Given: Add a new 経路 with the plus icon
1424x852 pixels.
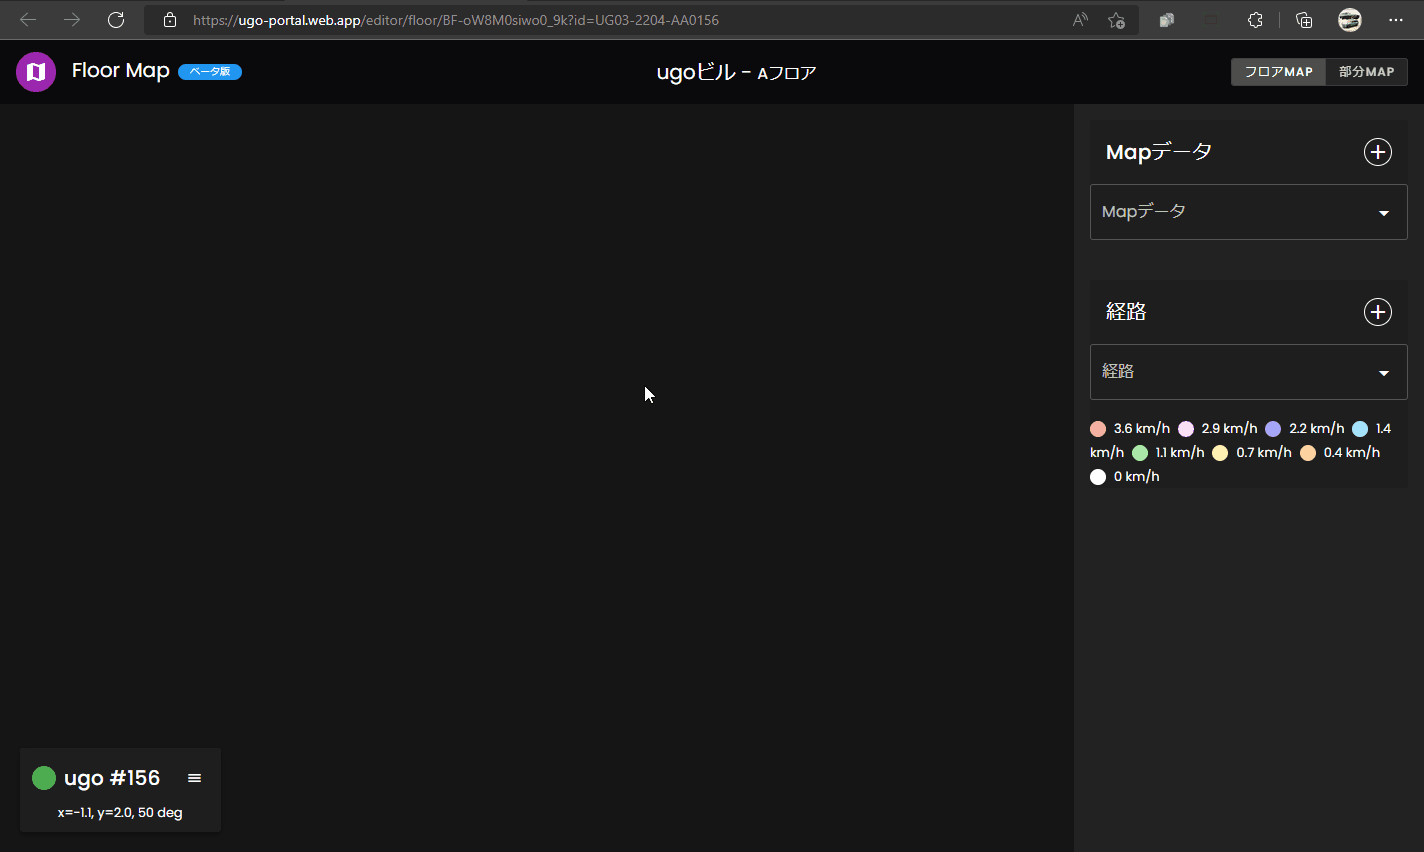Looking at the screenshot, I should pyautogui.click(x=1377, y=311).
